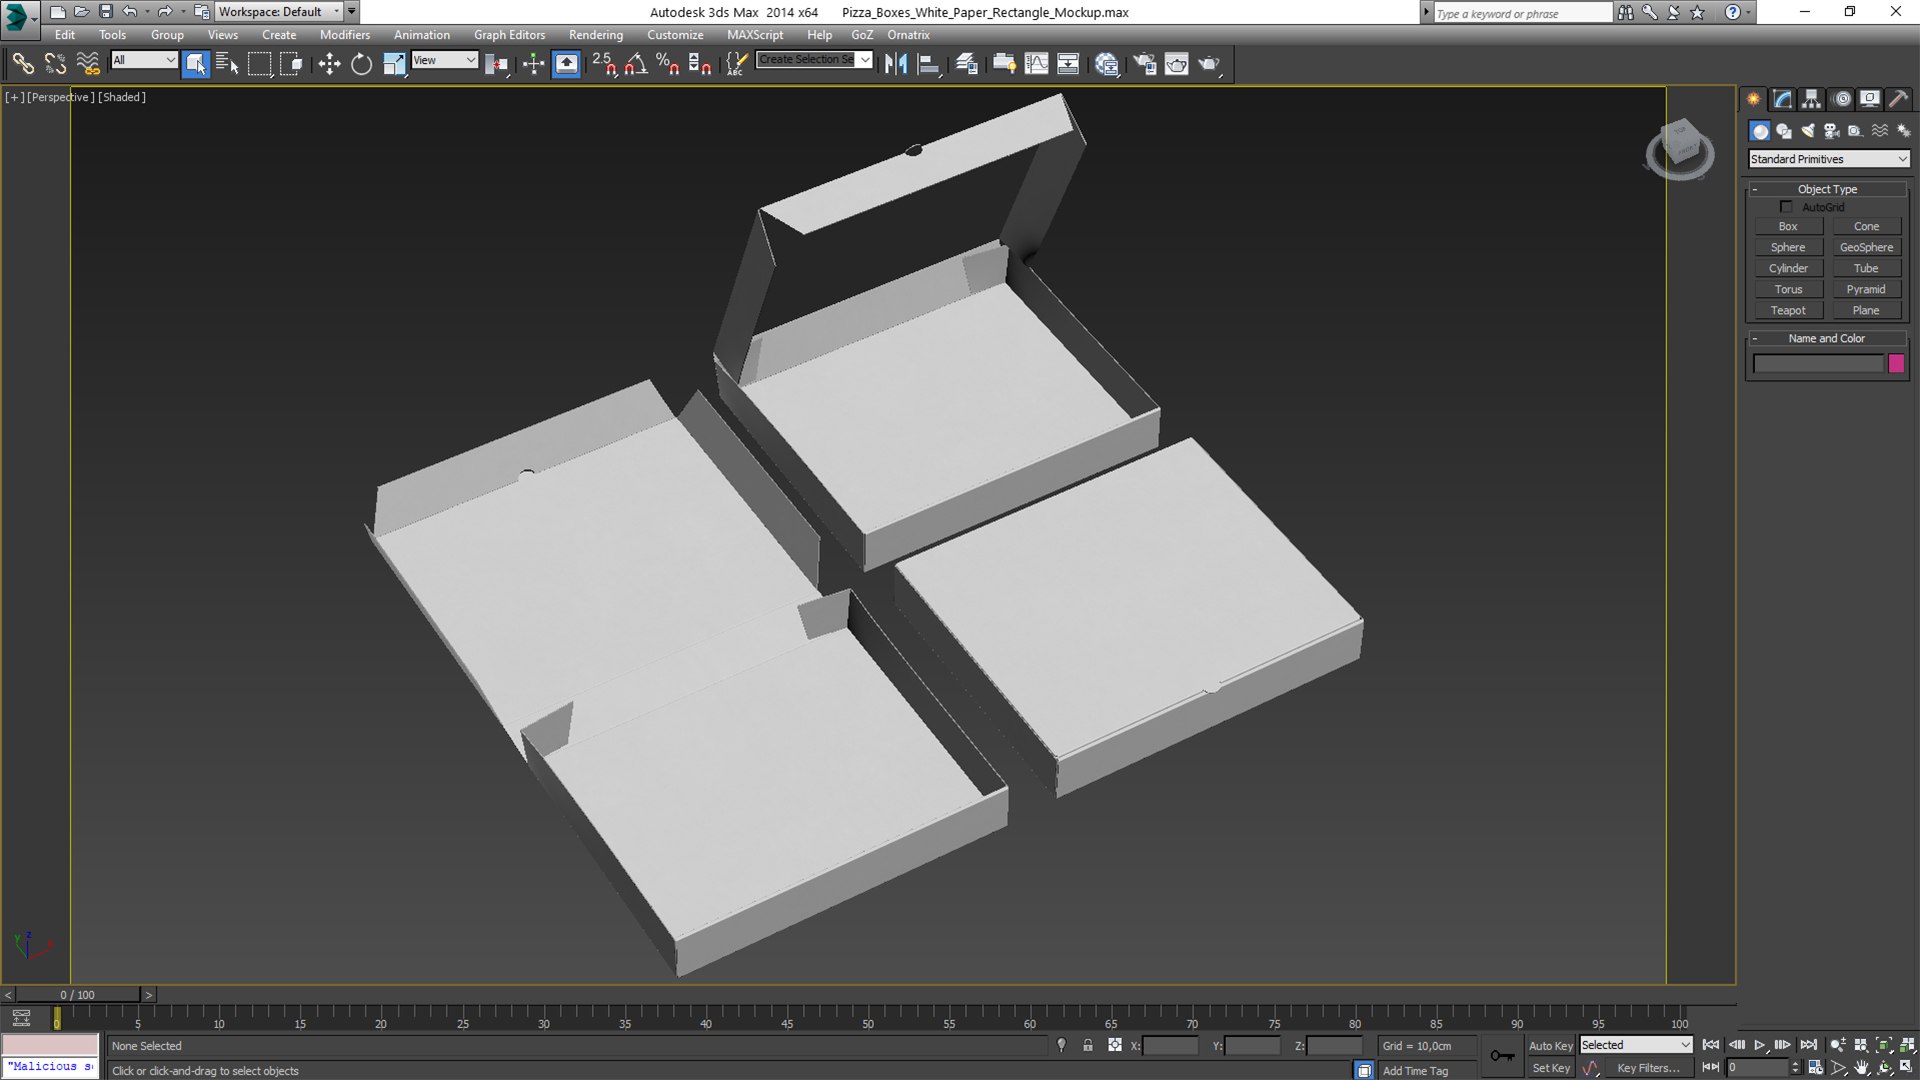Image resolution: width=1920 pixels, height=1080 pixels.
Task: Toggle Spinner Snap
Action: 700,64
